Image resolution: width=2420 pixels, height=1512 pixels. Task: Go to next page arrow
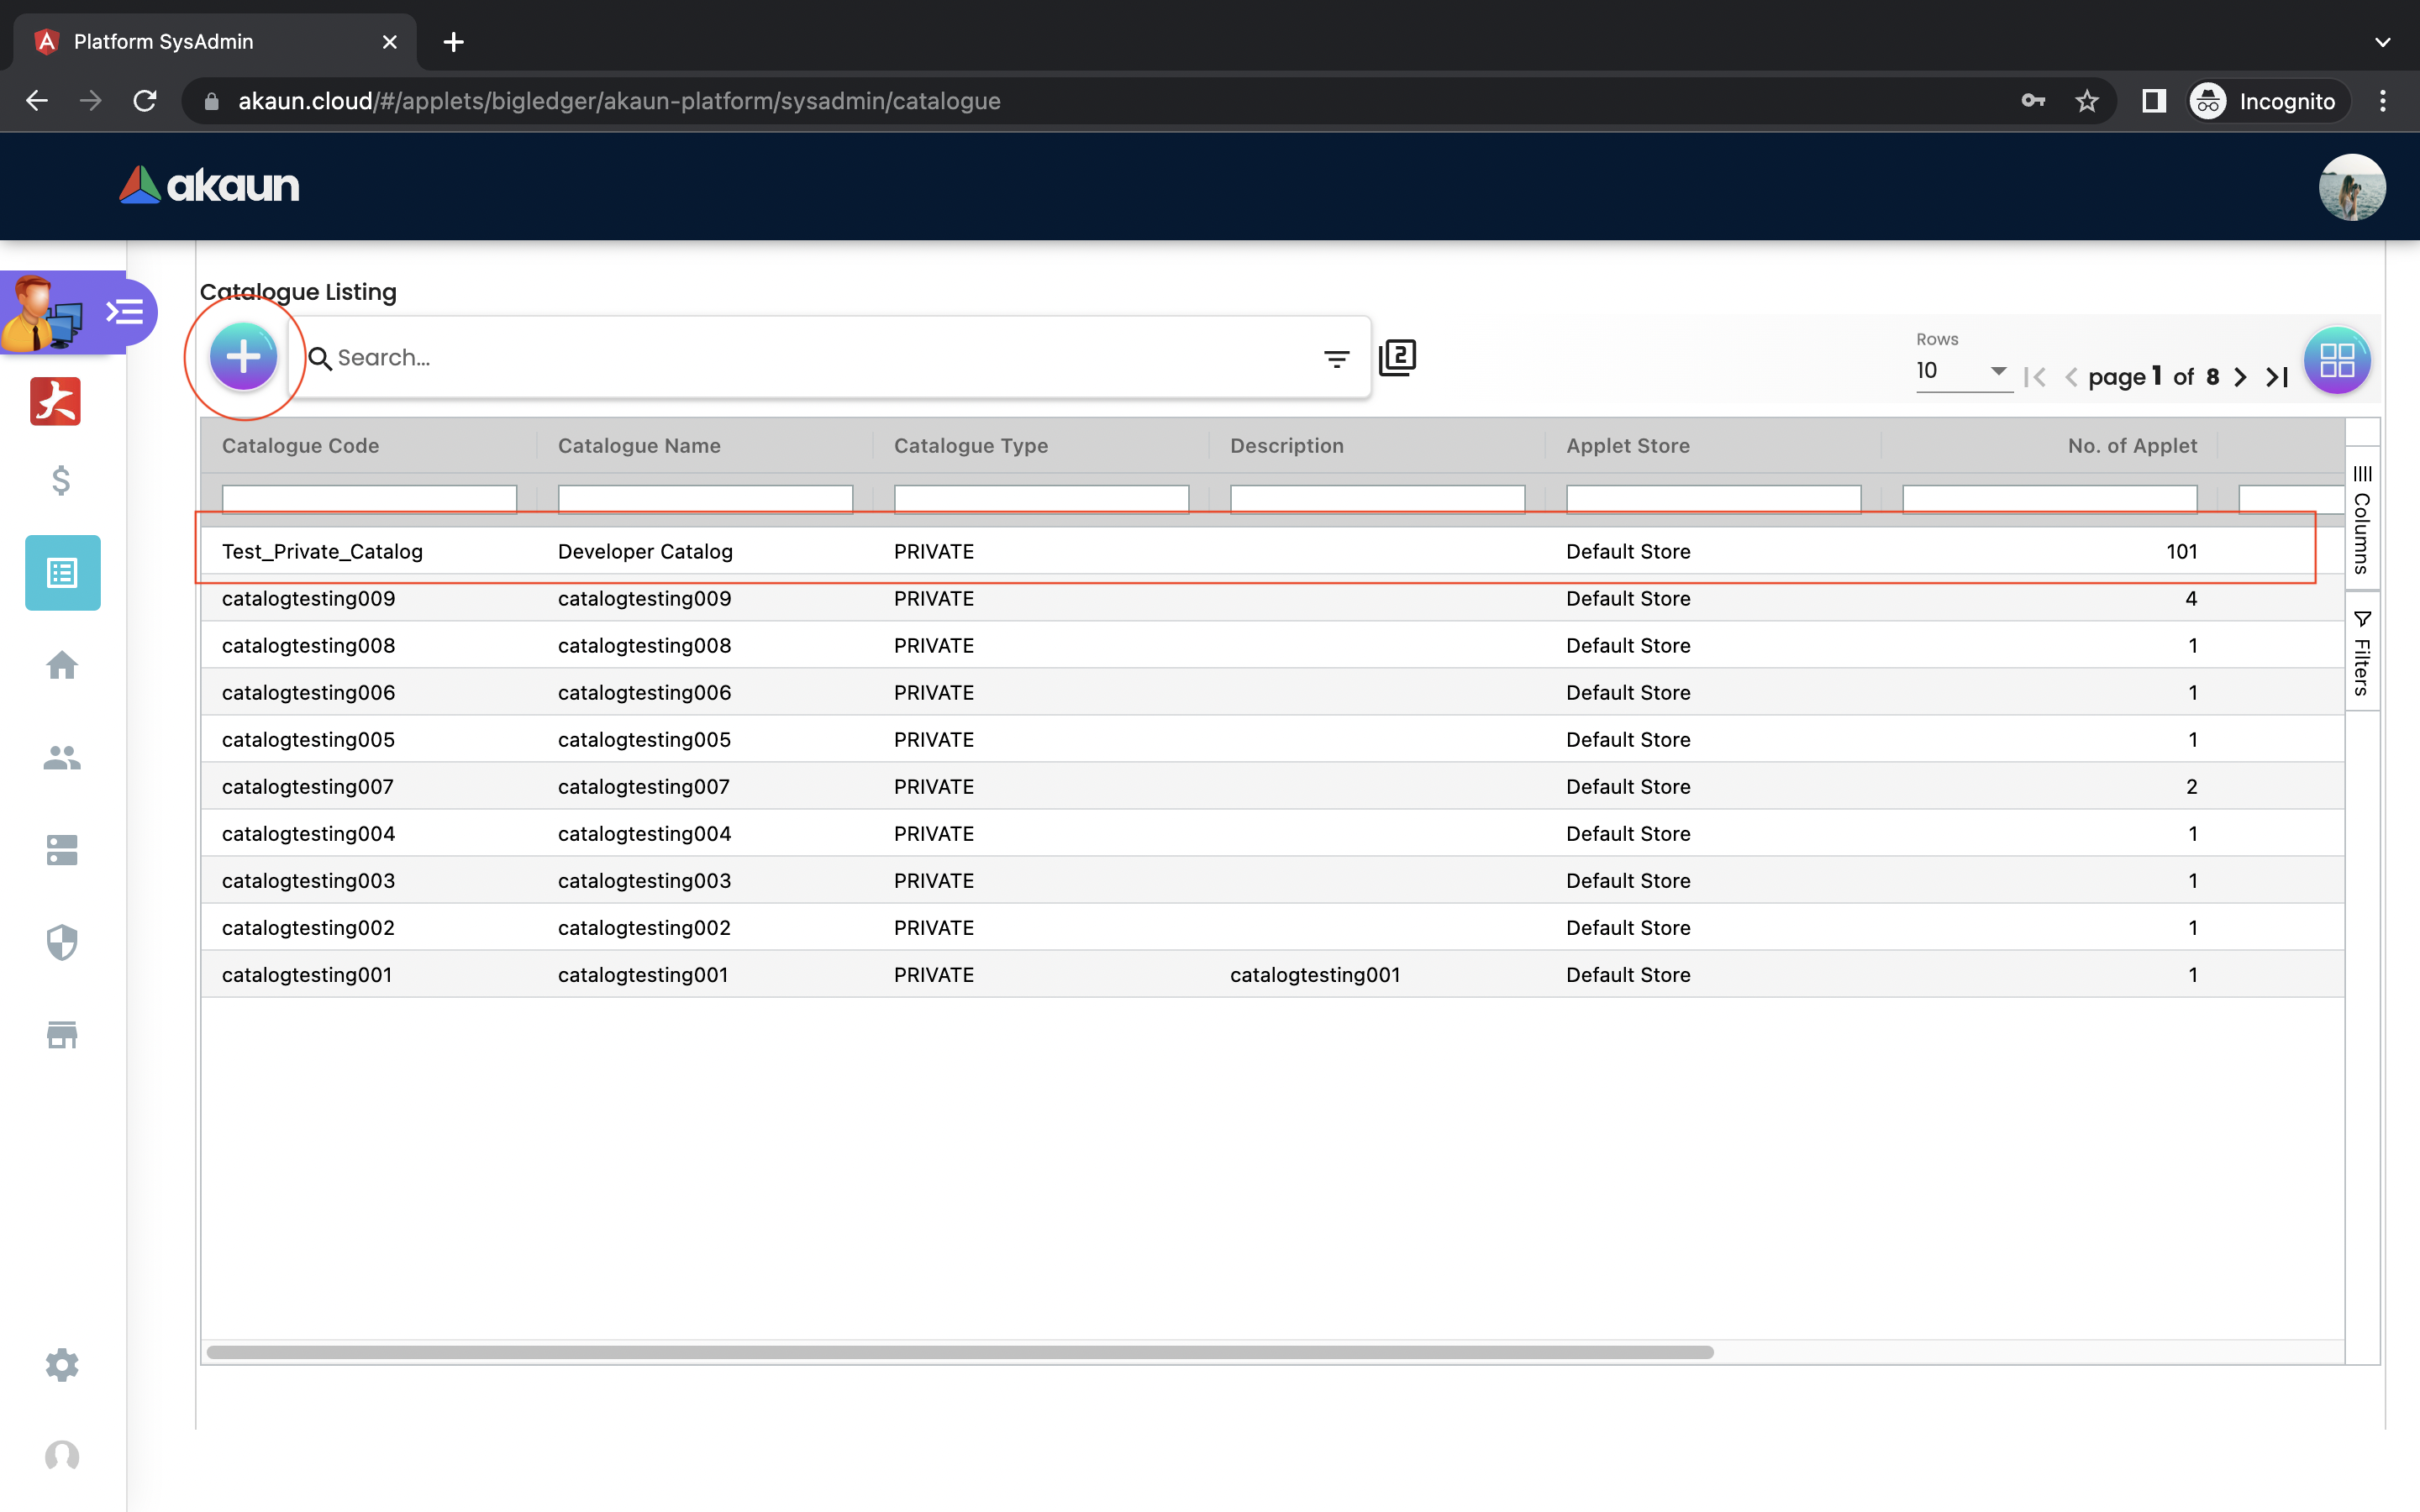click(2241, 377)
